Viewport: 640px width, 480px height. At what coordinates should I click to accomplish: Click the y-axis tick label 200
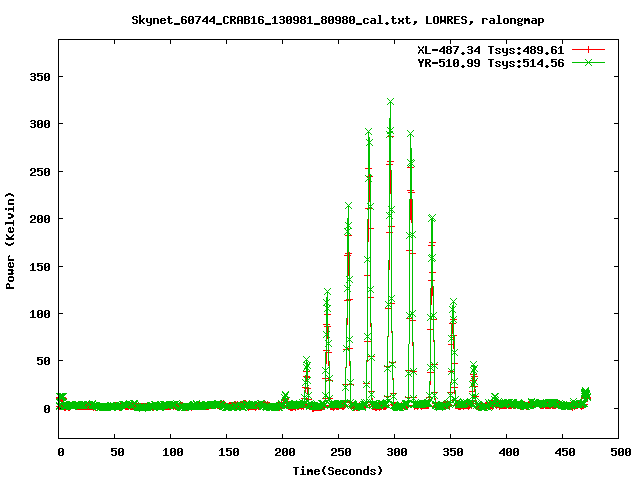click(x=40, y=219)
